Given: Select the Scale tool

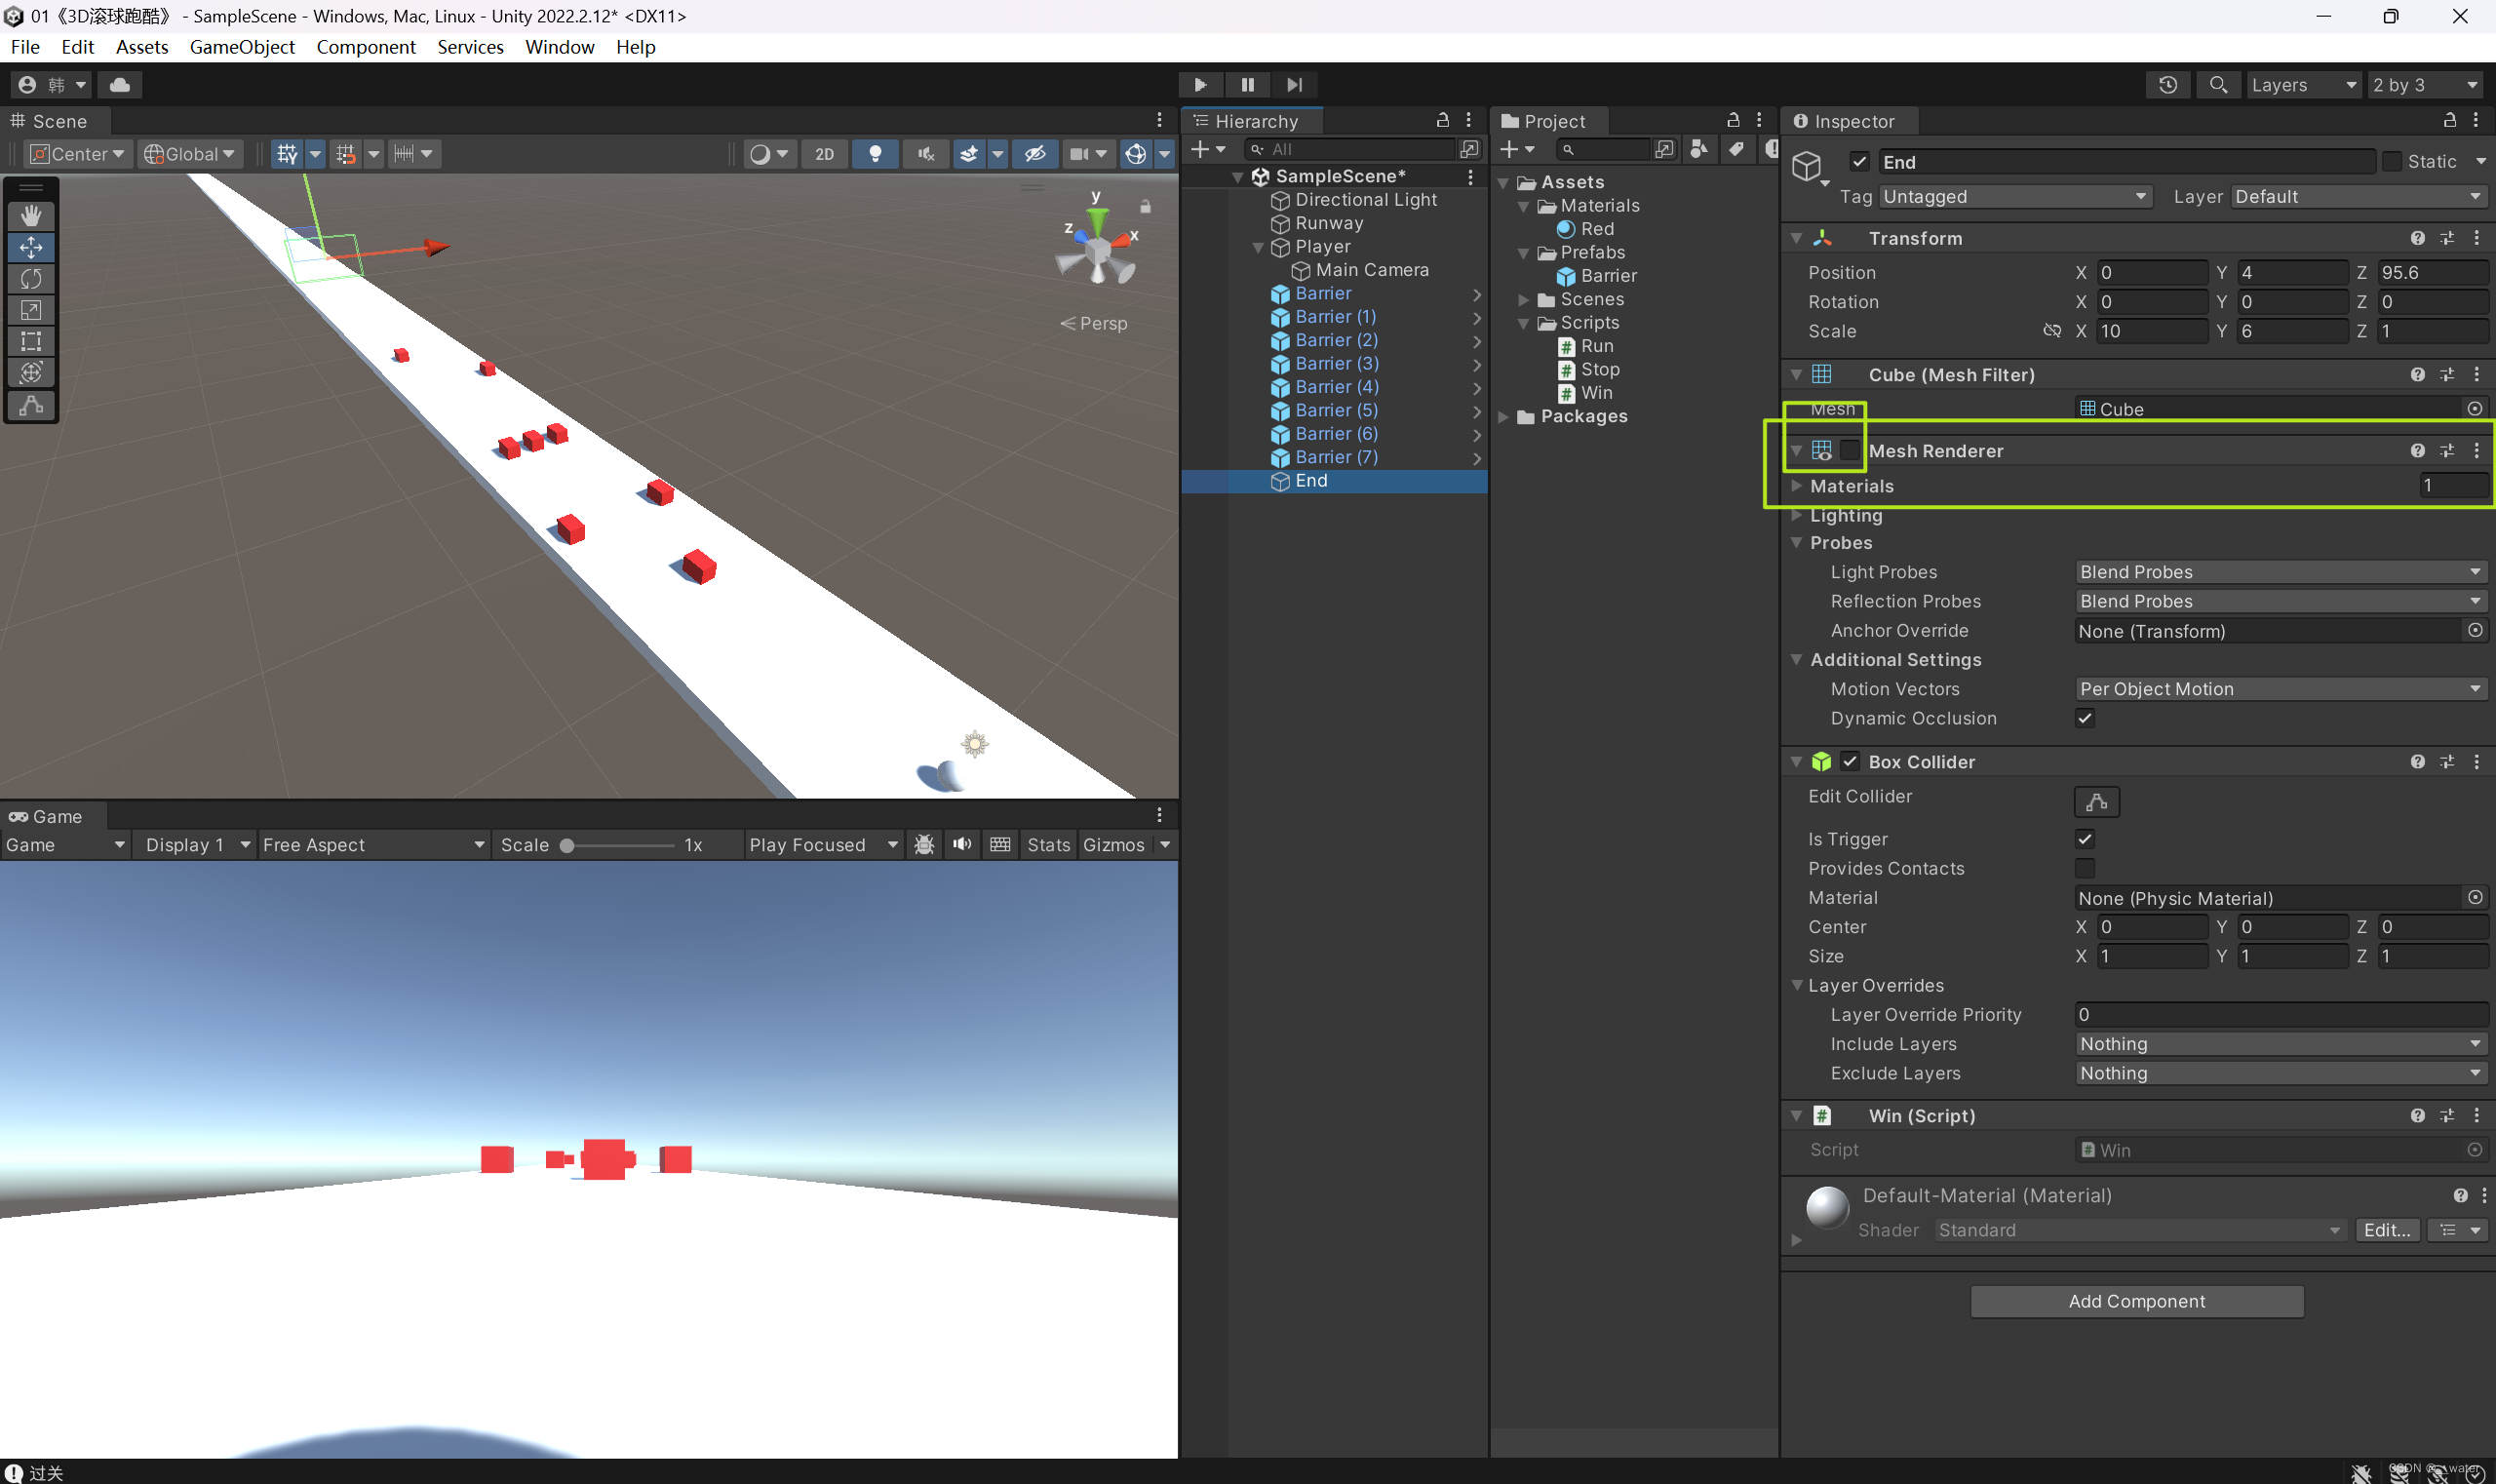Looking at the screenshot, I should 31,310.
